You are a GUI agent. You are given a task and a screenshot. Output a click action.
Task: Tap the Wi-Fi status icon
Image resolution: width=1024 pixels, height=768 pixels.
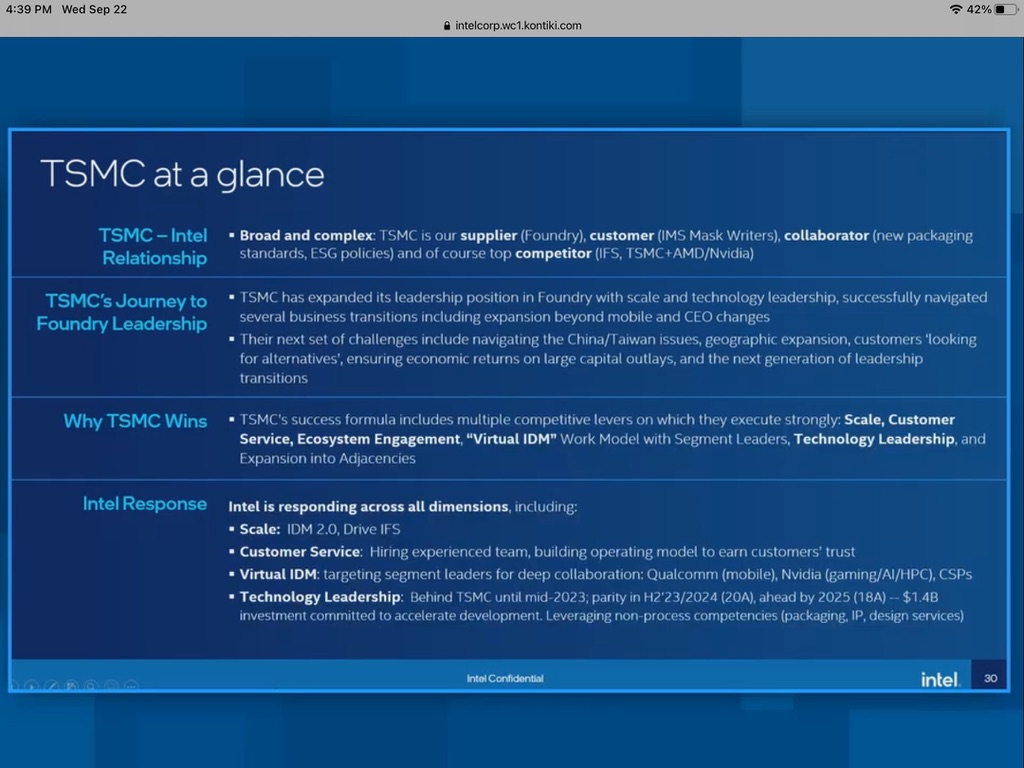(x=956, y=9)
